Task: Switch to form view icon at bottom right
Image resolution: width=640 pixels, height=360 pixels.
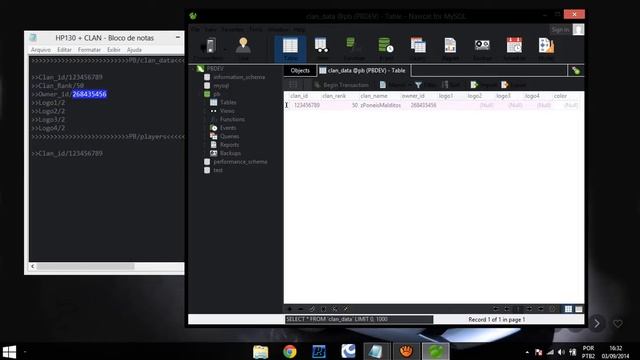Action: pyautogui.click(x=579, y=309)
